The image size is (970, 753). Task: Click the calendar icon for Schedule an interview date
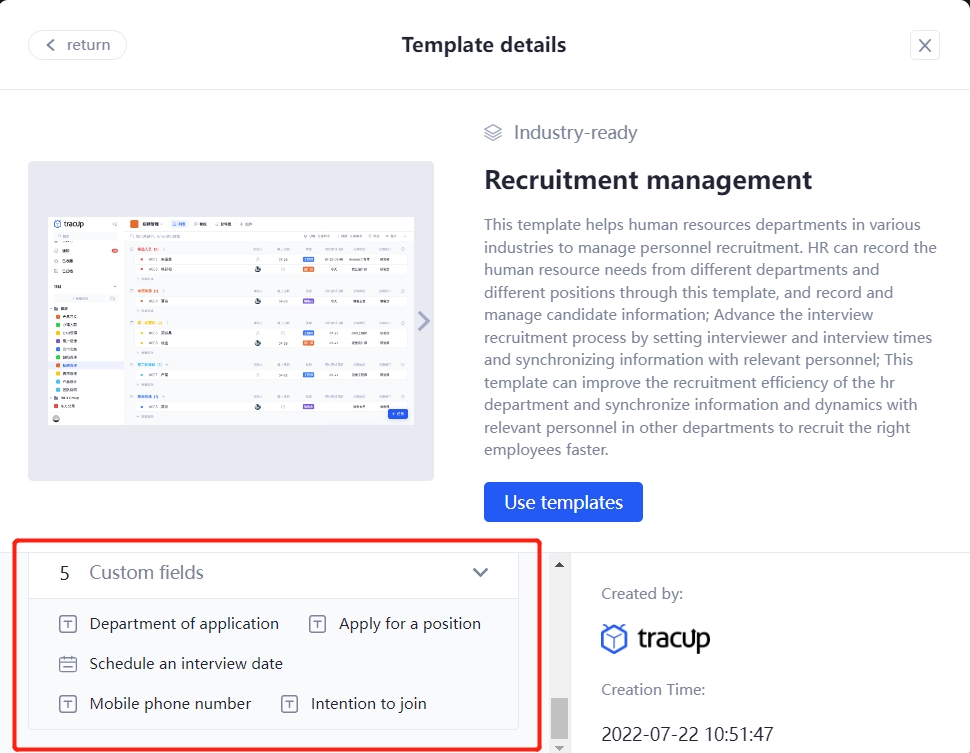coord(68,663)
